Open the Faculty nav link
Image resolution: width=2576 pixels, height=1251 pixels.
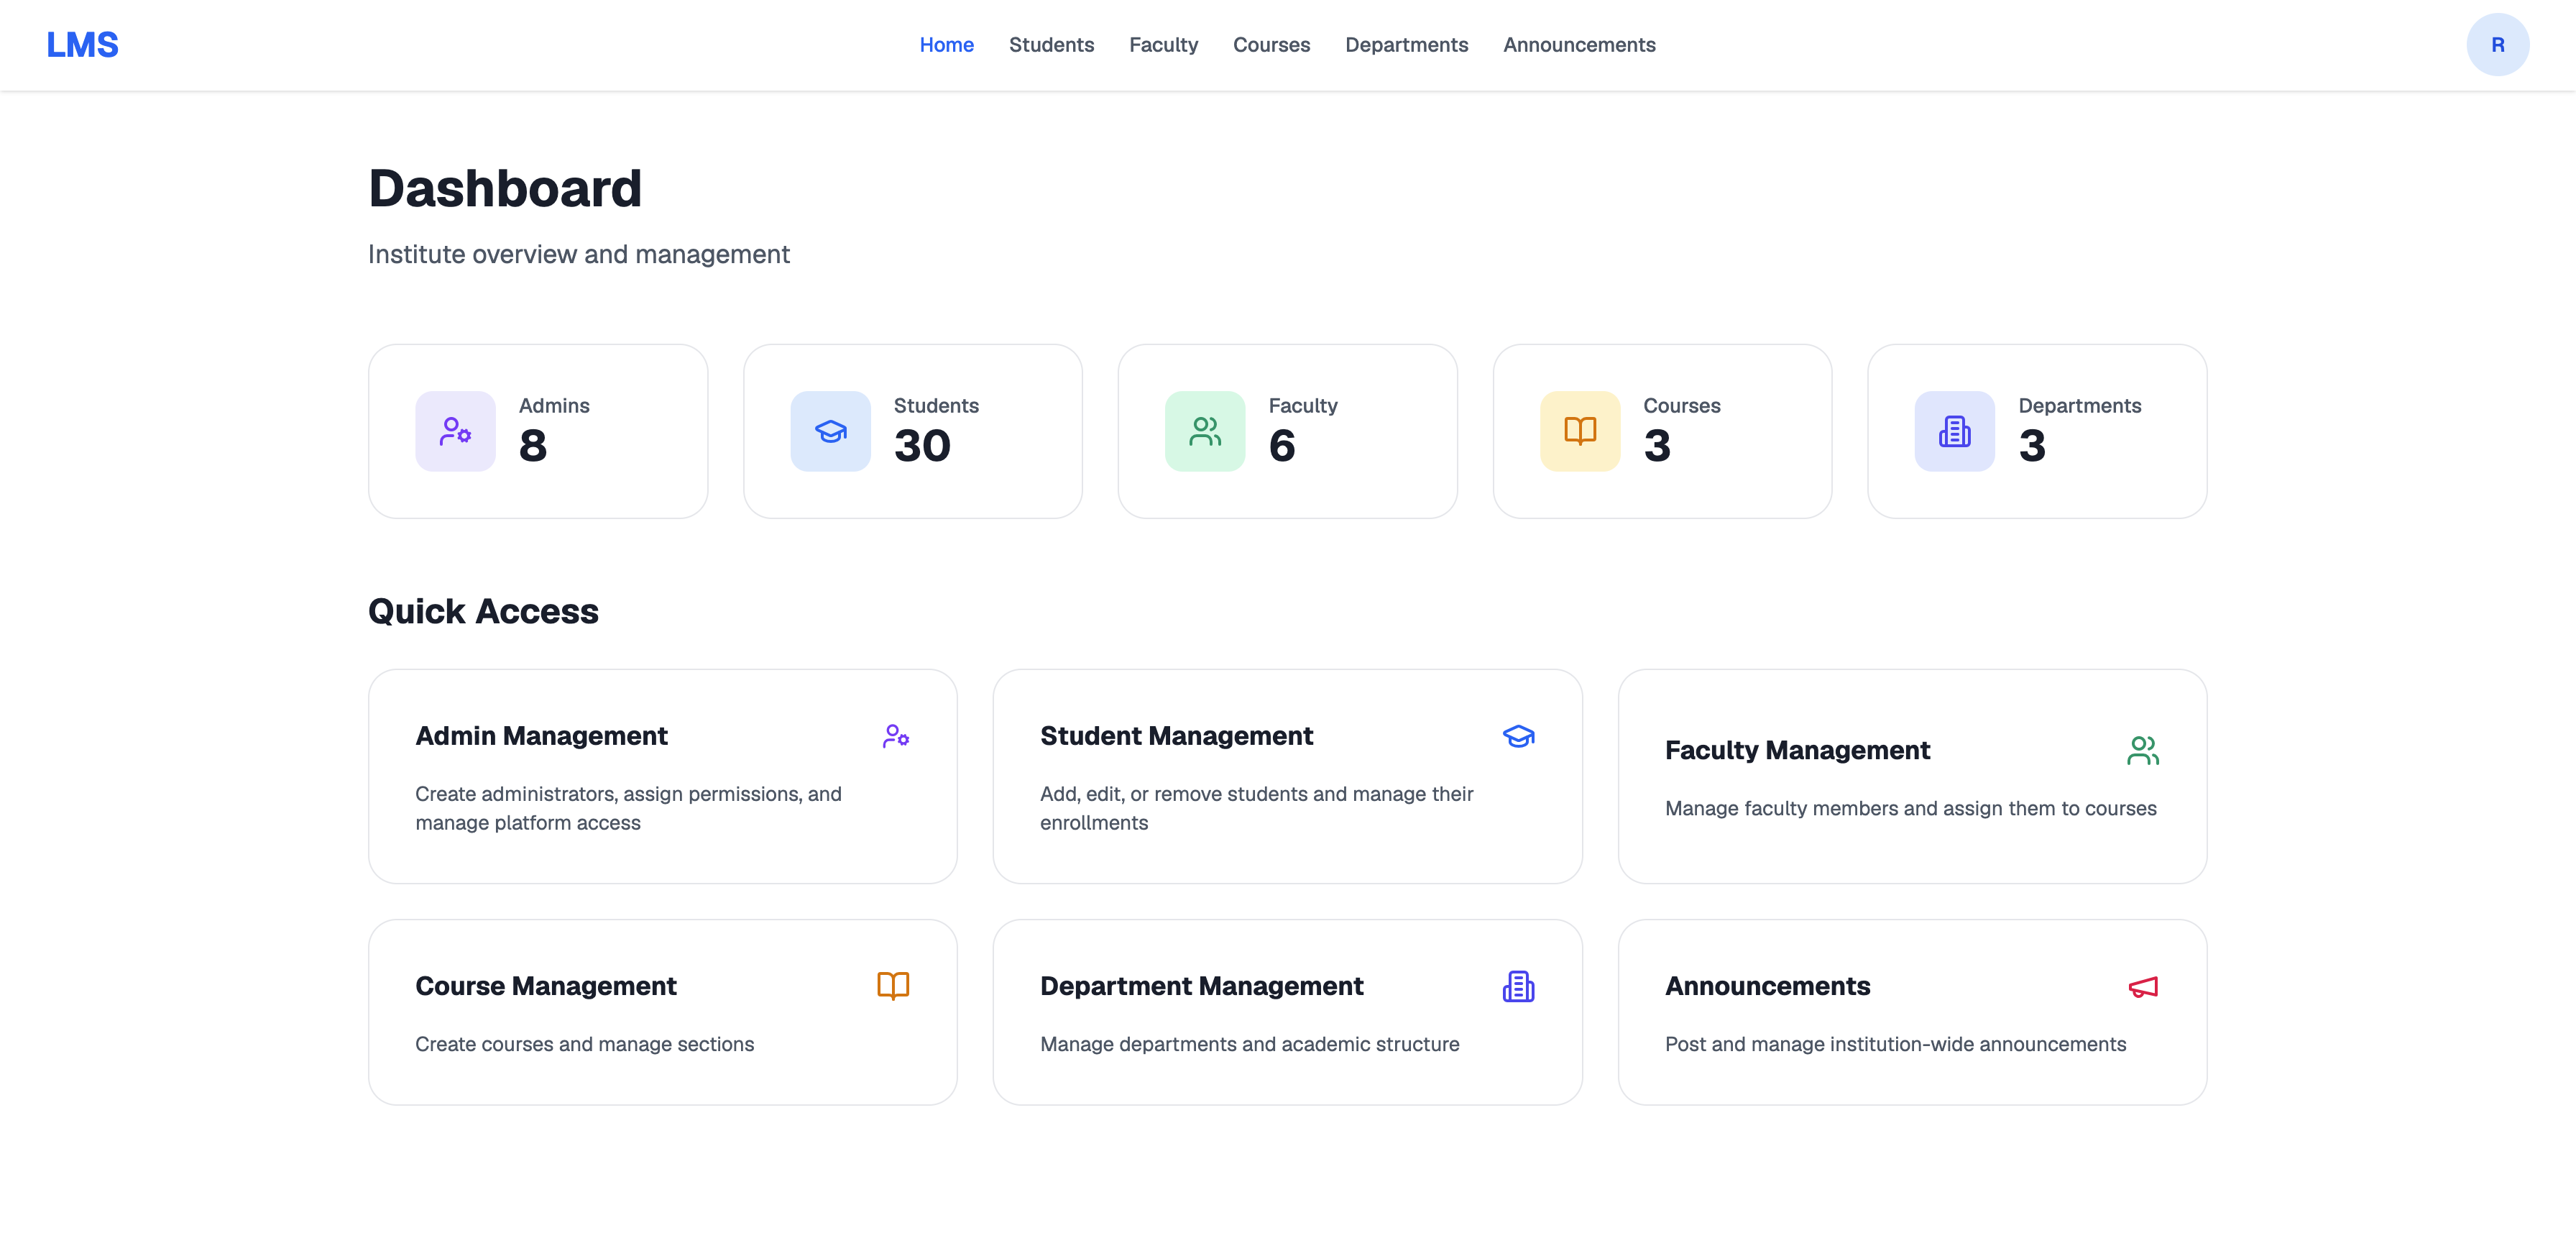[x=1163, y=45]
